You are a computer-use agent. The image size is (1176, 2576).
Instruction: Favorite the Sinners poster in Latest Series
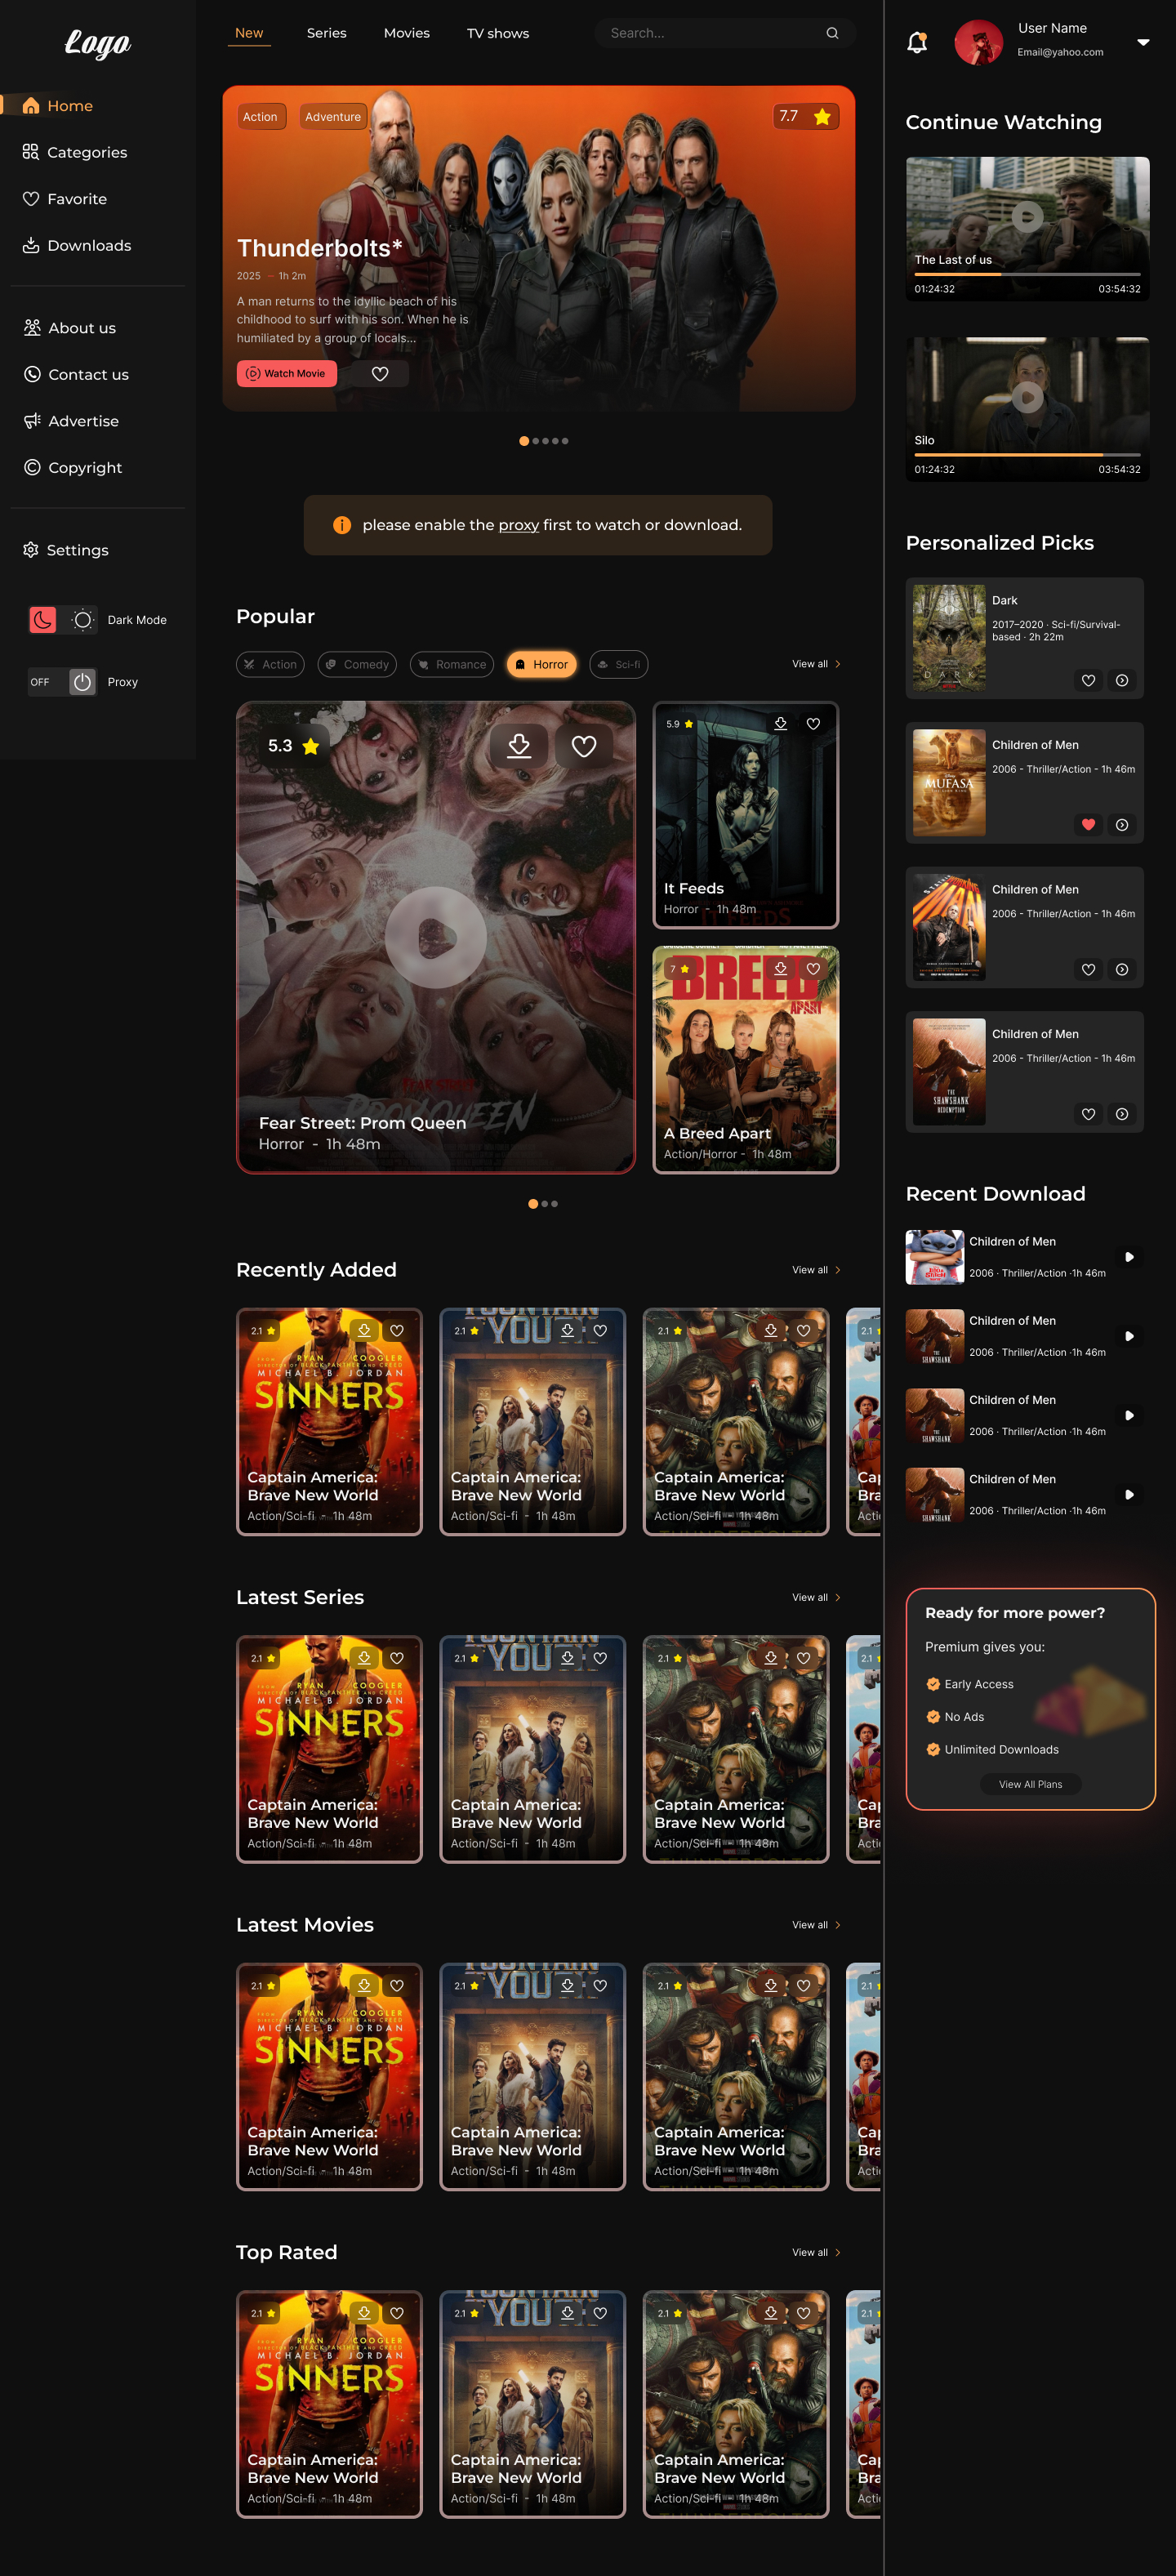click(x=397, y=1658)
